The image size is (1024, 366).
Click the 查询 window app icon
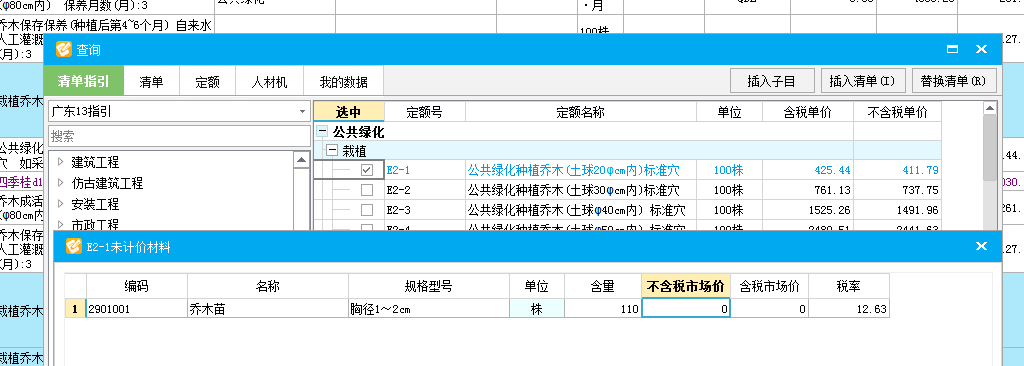coord(63,49)
